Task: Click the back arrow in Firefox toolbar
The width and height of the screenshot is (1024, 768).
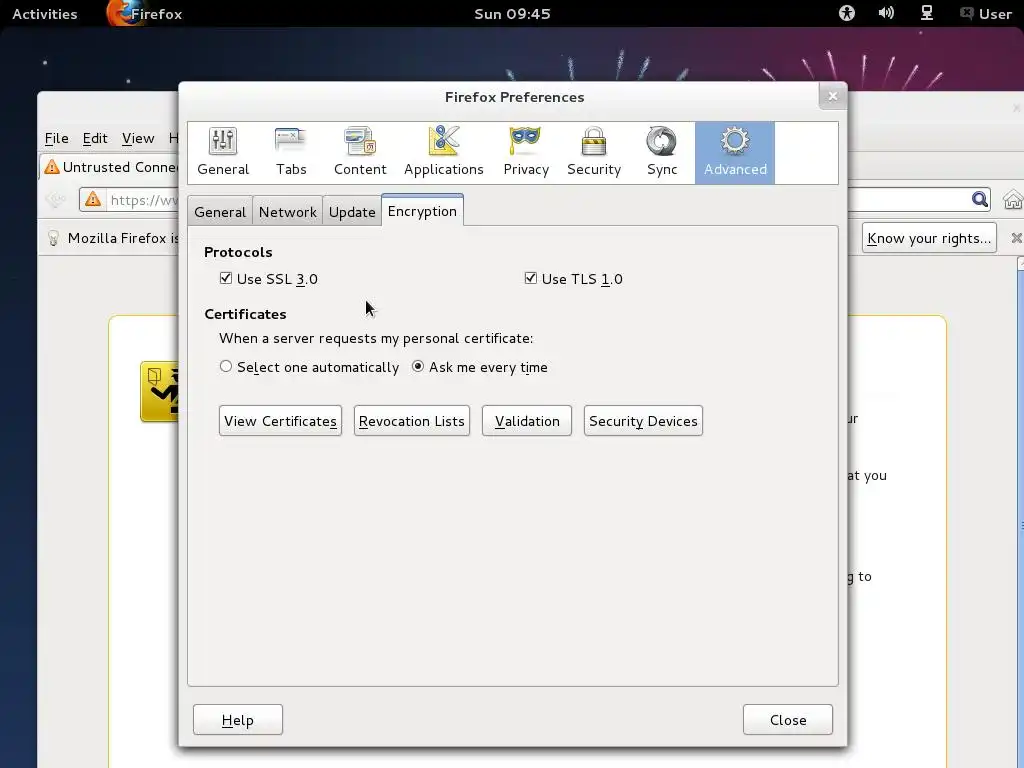Action: (x=57, y=199)
